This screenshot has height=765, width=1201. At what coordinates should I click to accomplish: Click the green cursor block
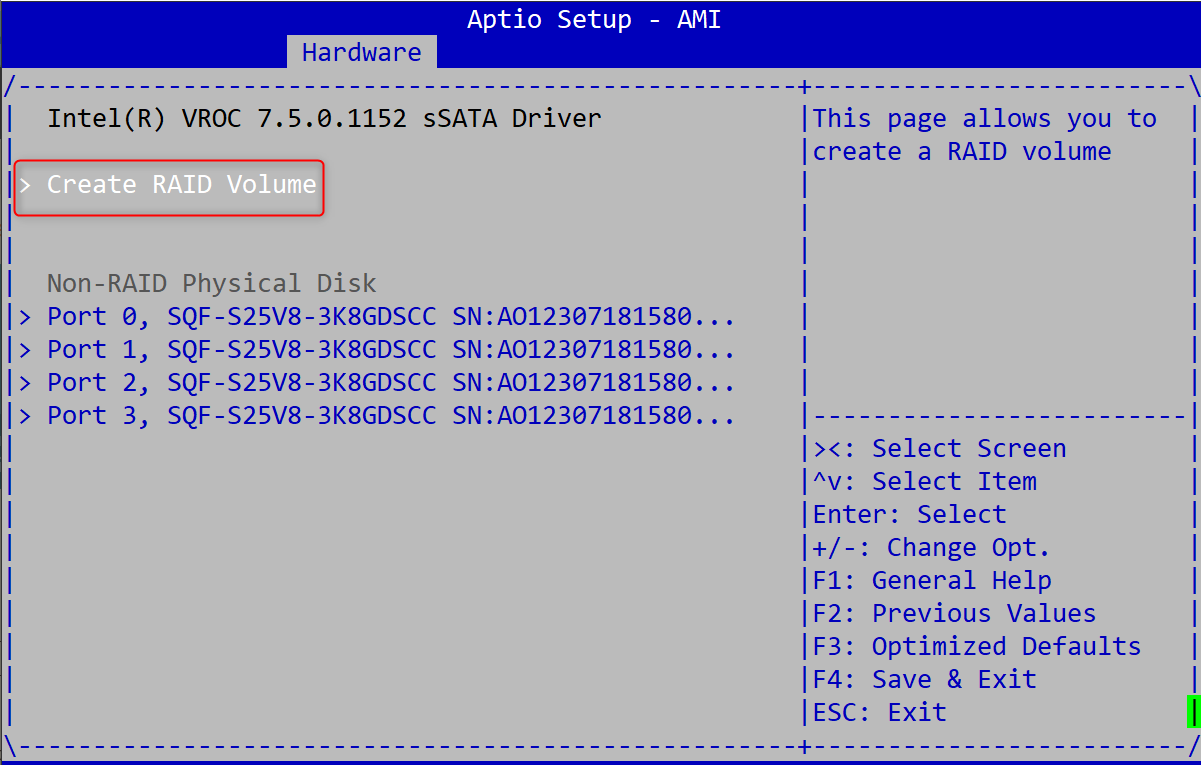pos(1192,712)
